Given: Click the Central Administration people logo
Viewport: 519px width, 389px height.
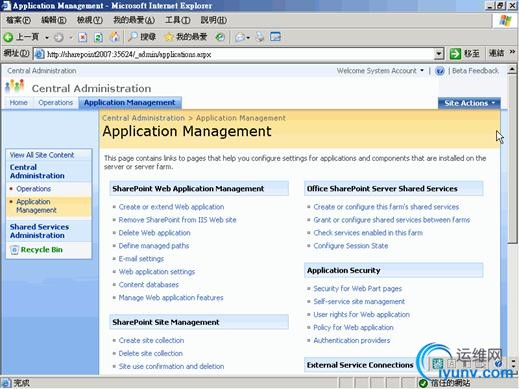Looking at the screenshot, I should [15, 86].
